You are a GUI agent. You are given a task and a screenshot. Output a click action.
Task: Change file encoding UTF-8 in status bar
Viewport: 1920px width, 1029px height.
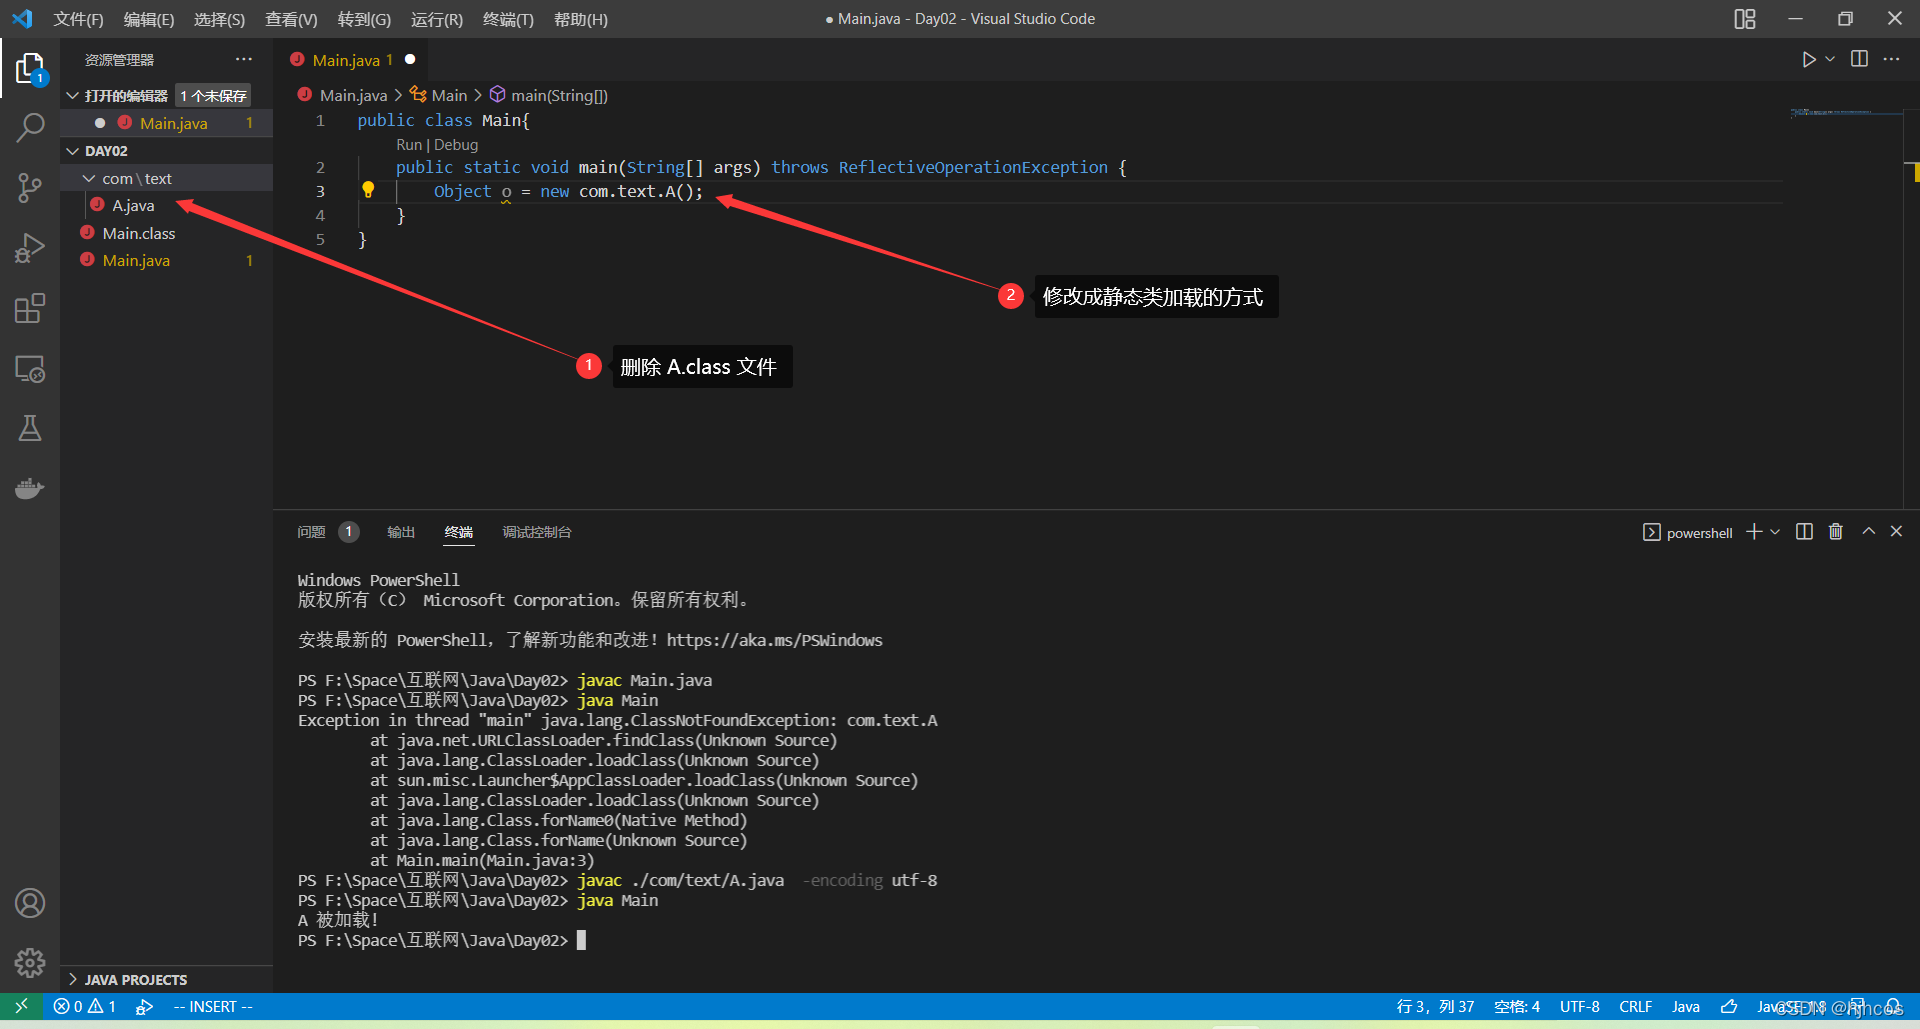pos(1580,1007)
